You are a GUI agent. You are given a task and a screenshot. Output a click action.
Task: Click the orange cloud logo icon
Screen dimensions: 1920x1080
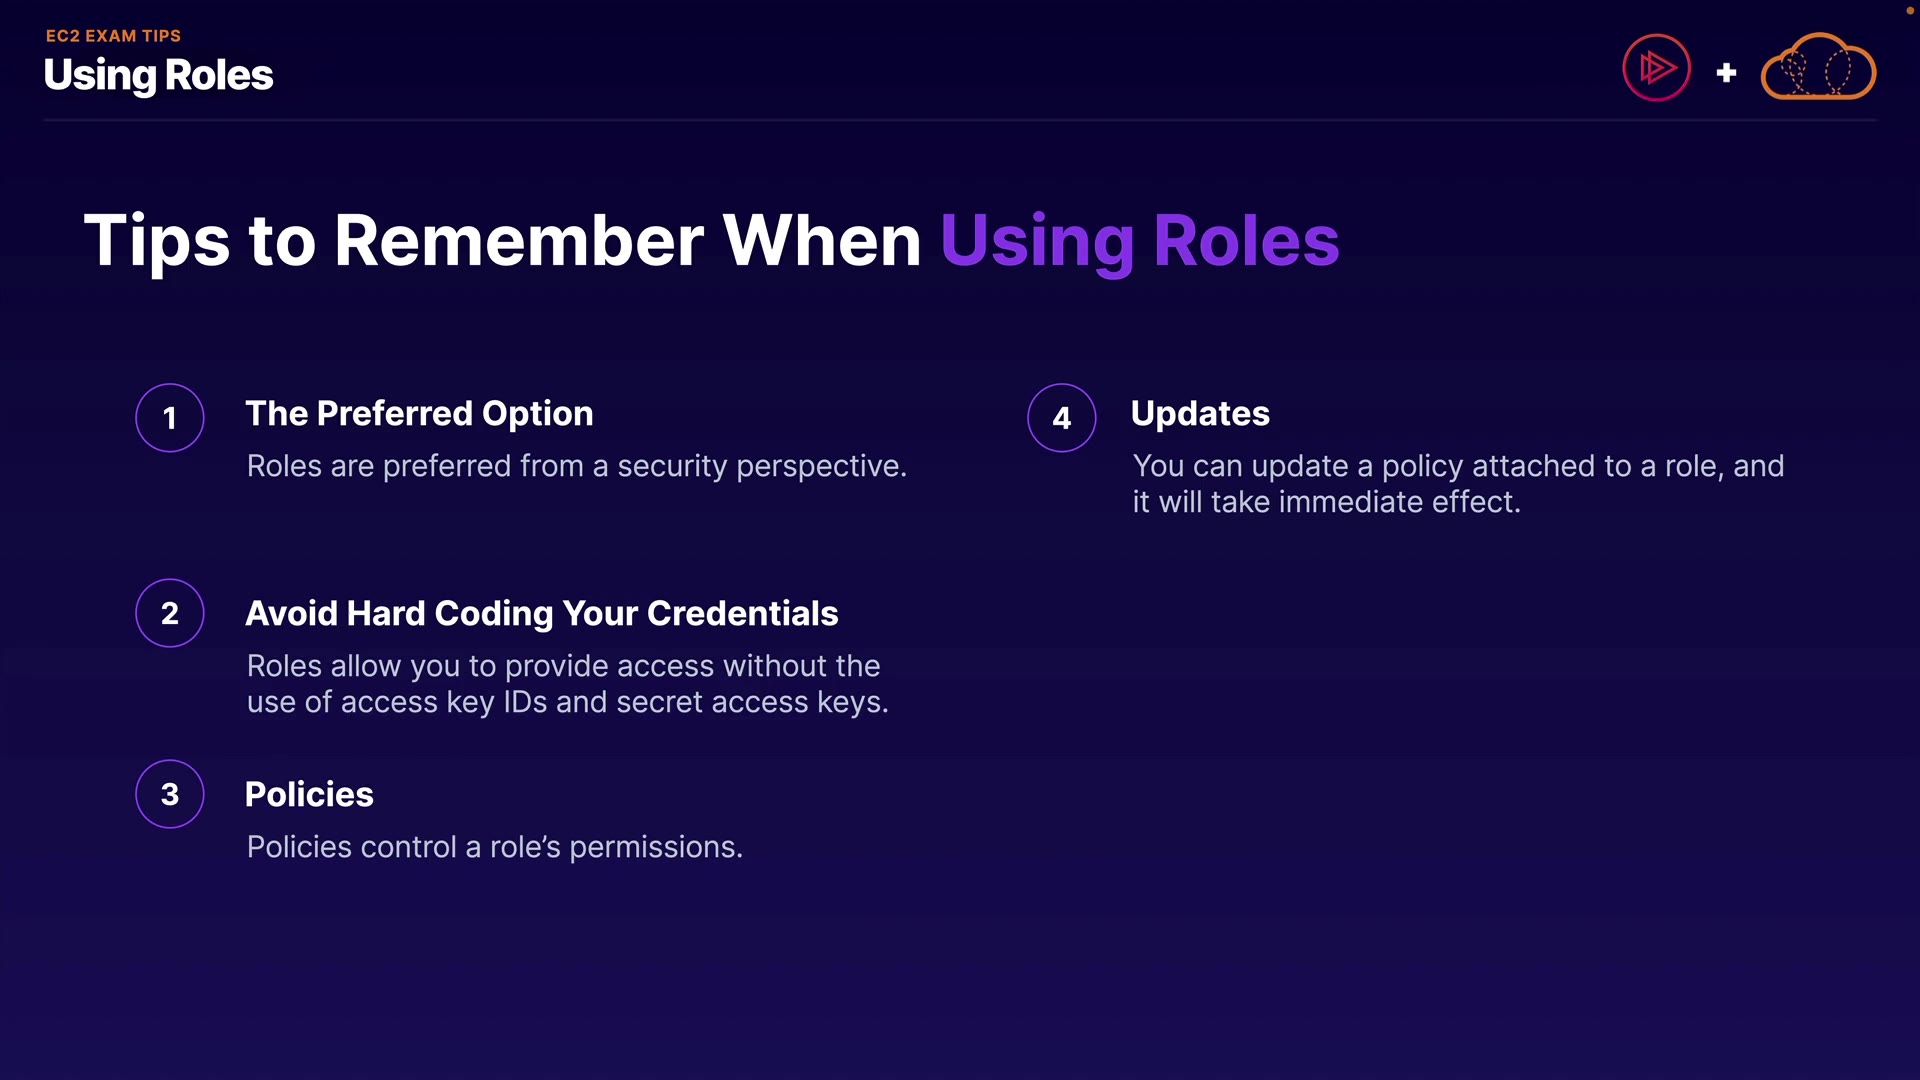click(x=1818, y=68)
